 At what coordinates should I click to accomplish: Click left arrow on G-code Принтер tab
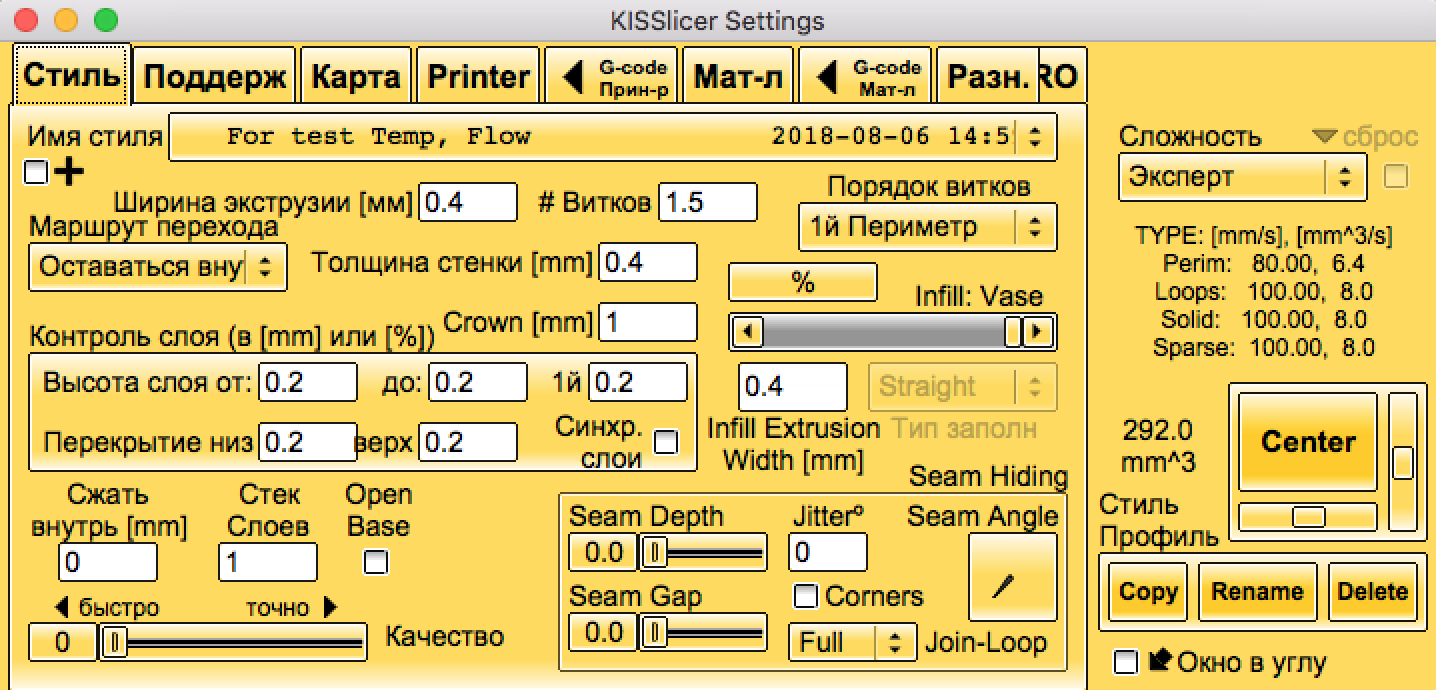[x=573, y=77]
